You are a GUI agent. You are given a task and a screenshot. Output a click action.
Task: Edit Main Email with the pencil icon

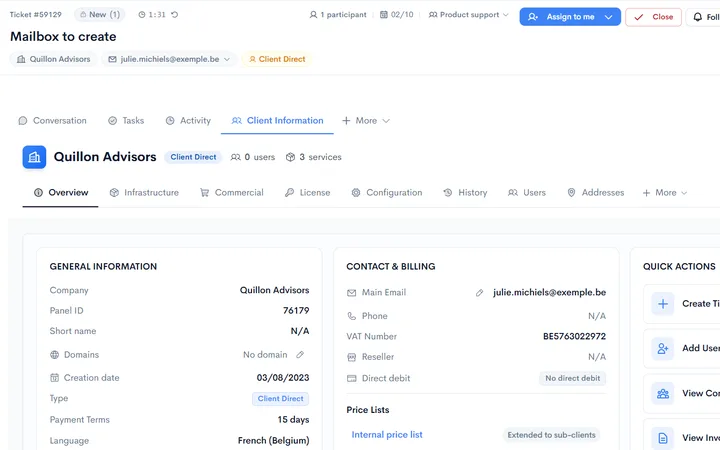click(x=479, y=292)
